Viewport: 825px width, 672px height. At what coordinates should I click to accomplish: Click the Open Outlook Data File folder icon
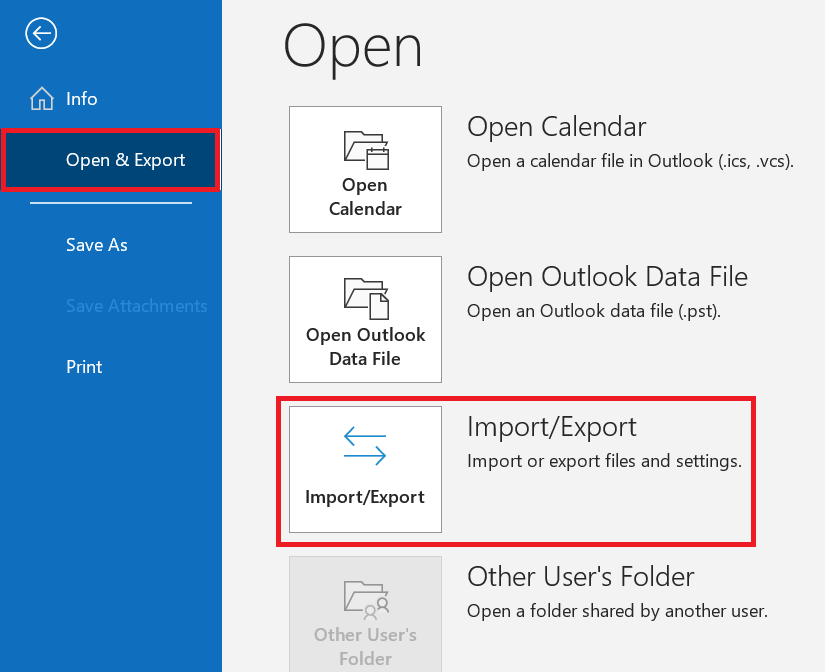pyautogui.click(x=366, y=298)
